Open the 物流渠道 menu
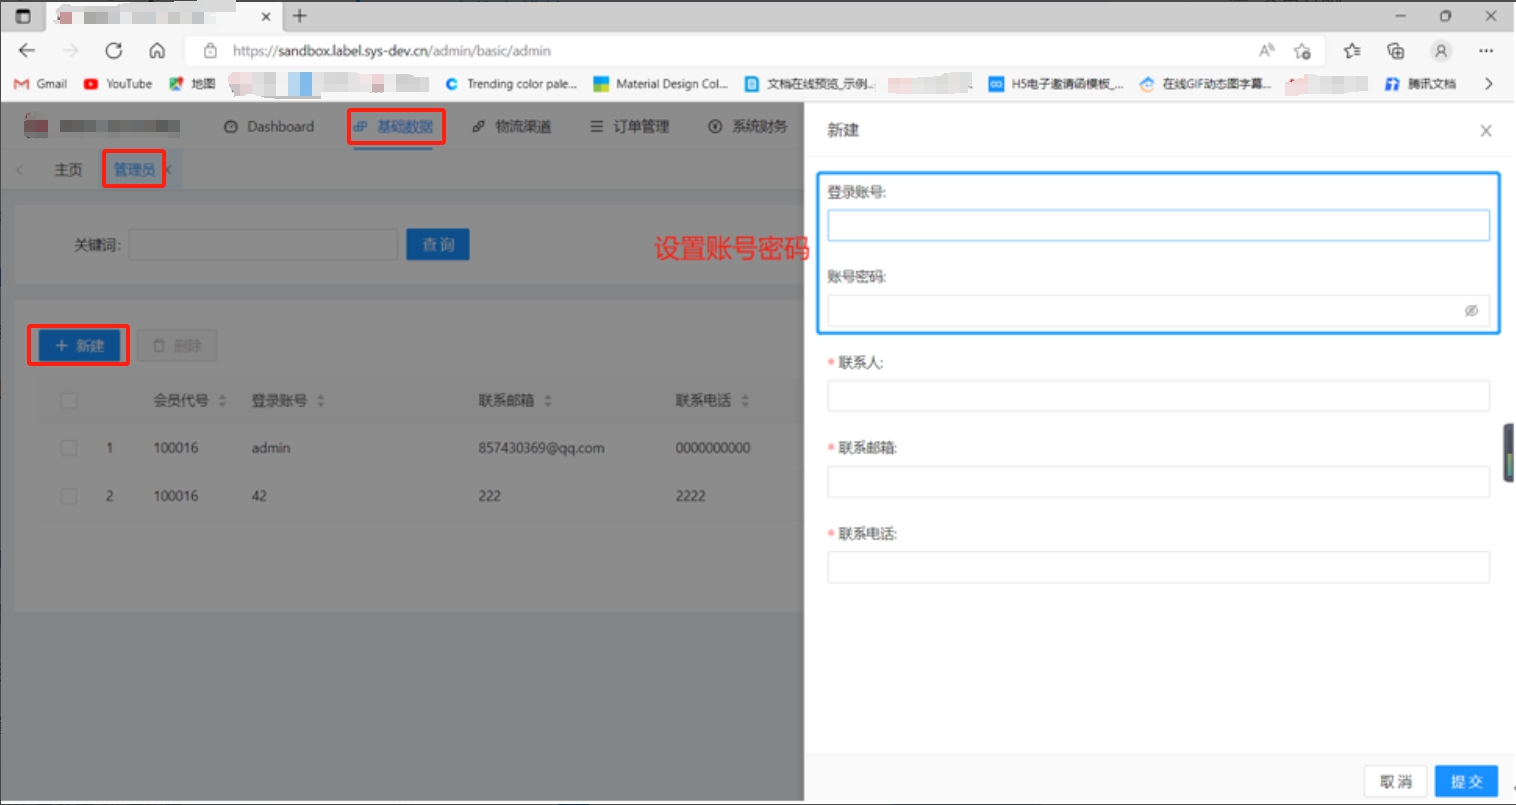 pyautogui.click(x=512, y=127)
